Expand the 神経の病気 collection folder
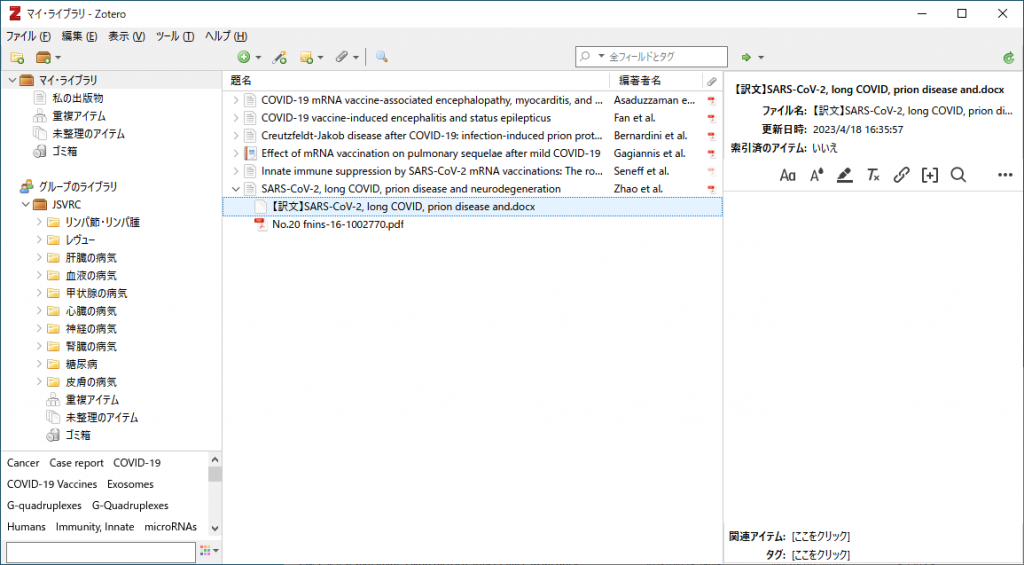This screenshot has height=565, width=1024. (39, 329)
